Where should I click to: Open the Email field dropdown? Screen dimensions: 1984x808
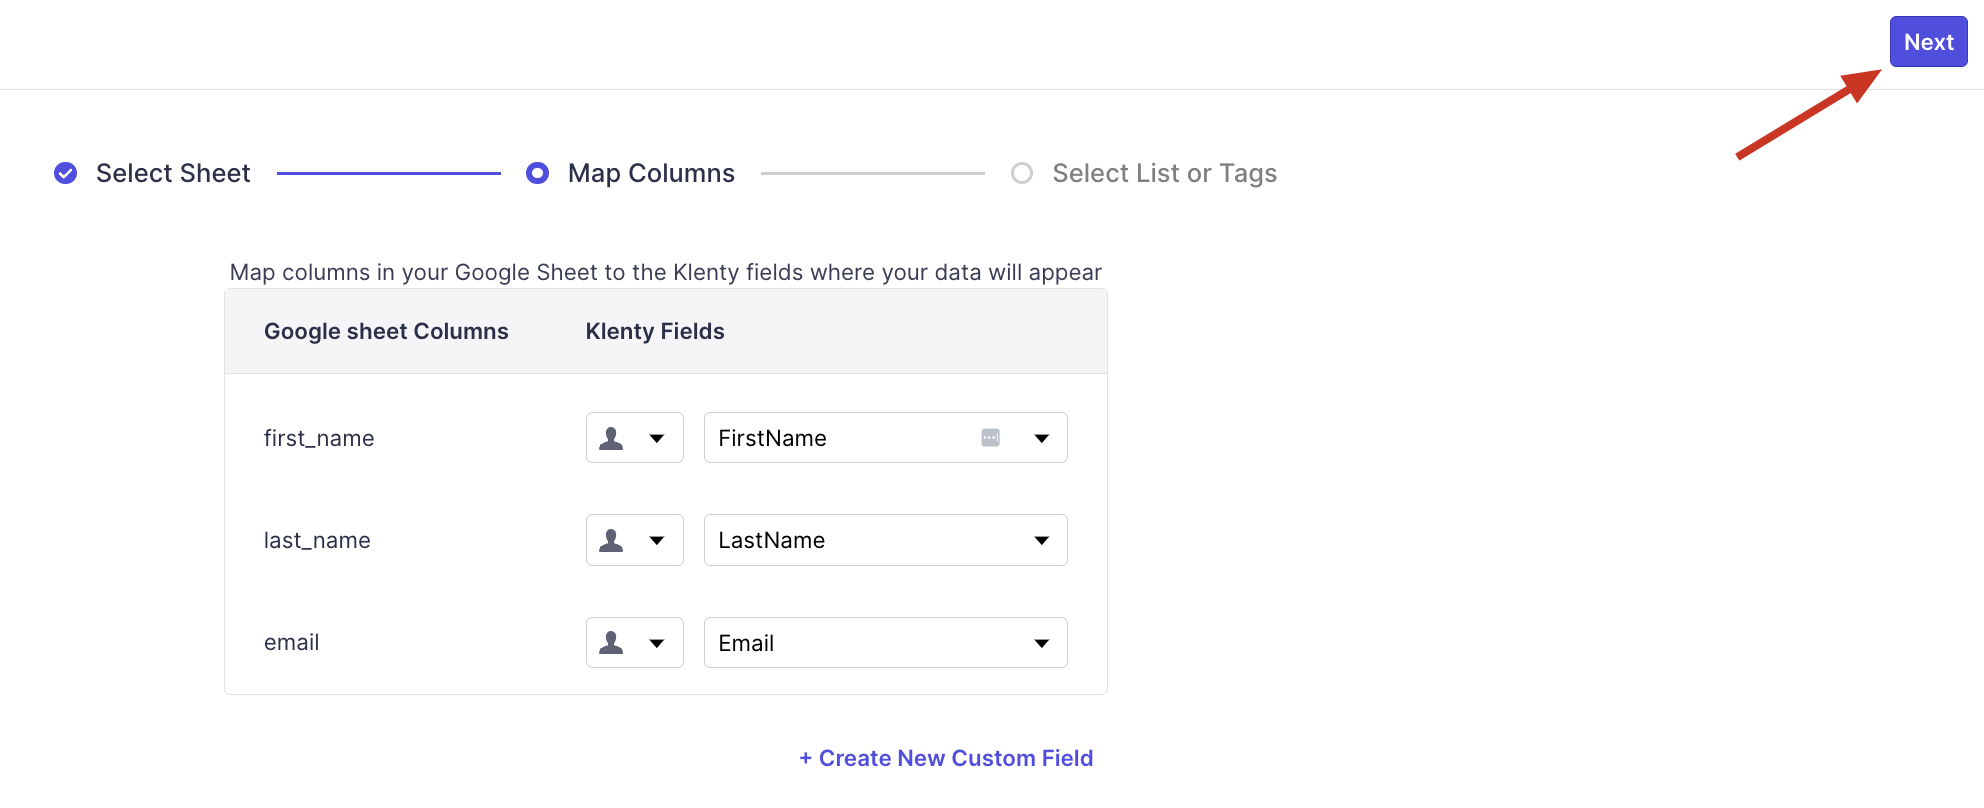[x=1041, y=643]
